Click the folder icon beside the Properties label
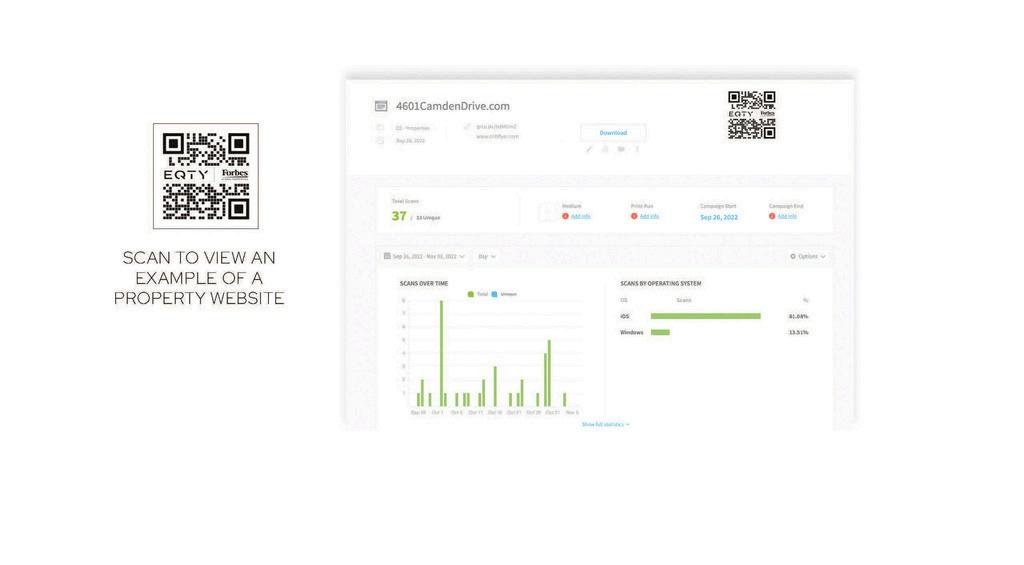 (x=380, y=128)
